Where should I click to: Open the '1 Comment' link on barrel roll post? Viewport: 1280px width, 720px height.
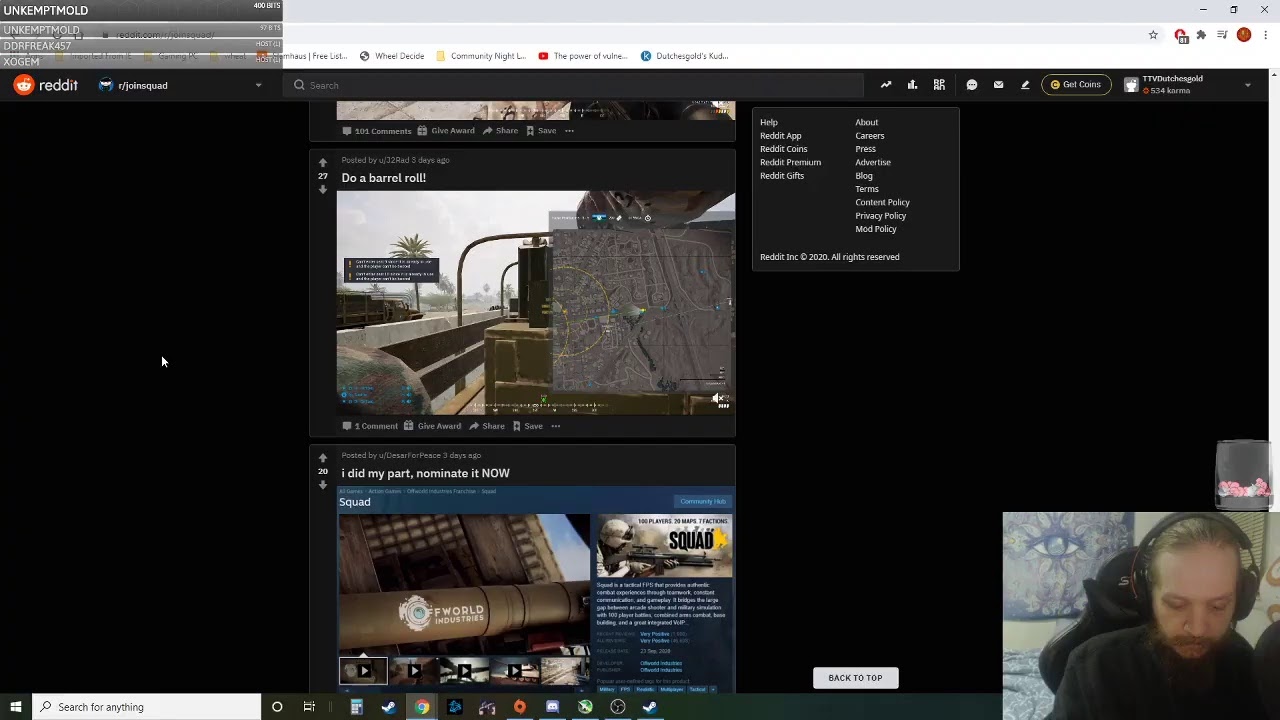[x=369, y=426]
